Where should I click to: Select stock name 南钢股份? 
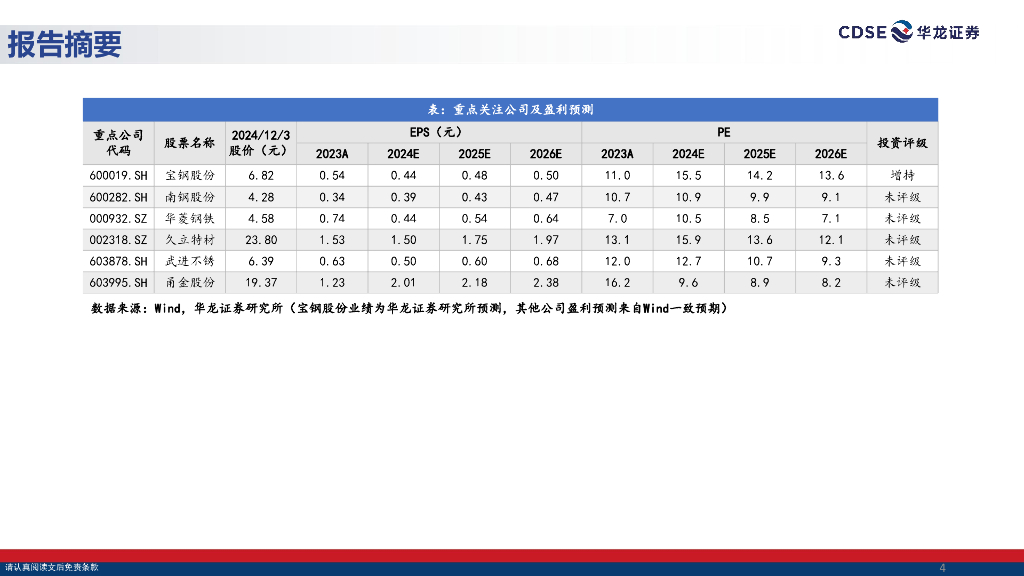click(x=189, y=197)
